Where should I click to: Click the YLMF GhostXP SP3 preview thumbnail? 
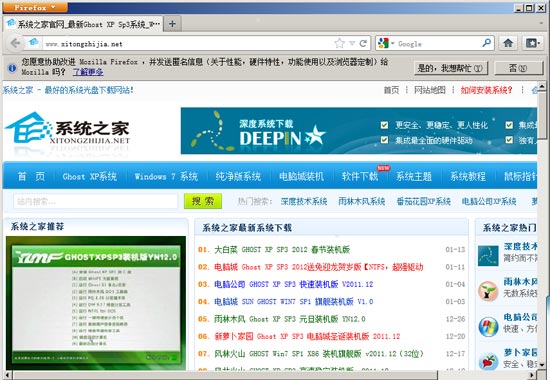(96, 303)
